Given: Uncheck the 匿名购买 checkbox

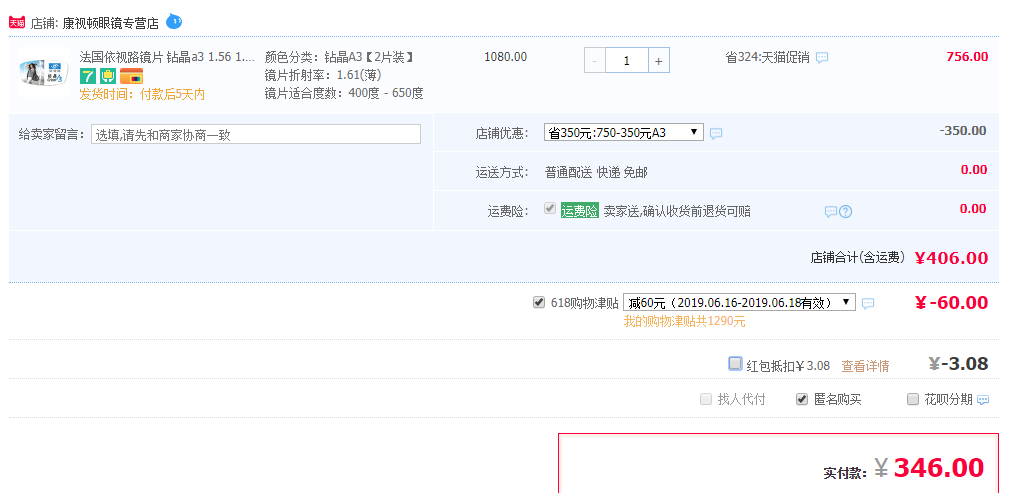Looking at the screenshot, I should click(x=802, y=399).
